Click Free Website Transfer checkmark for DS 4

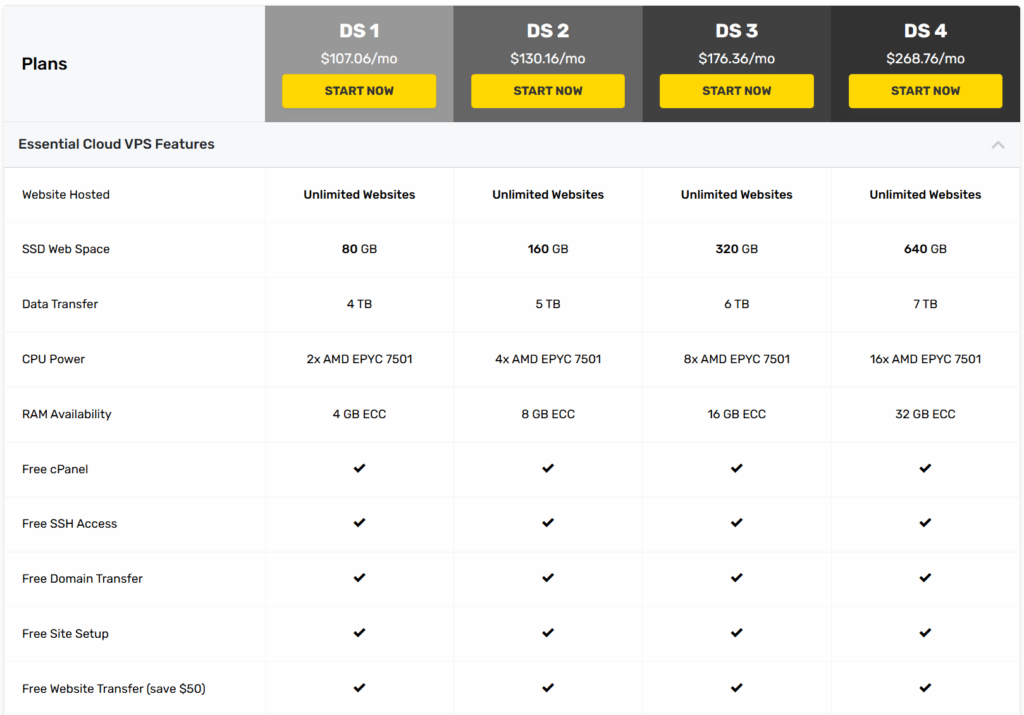(925, 688)
